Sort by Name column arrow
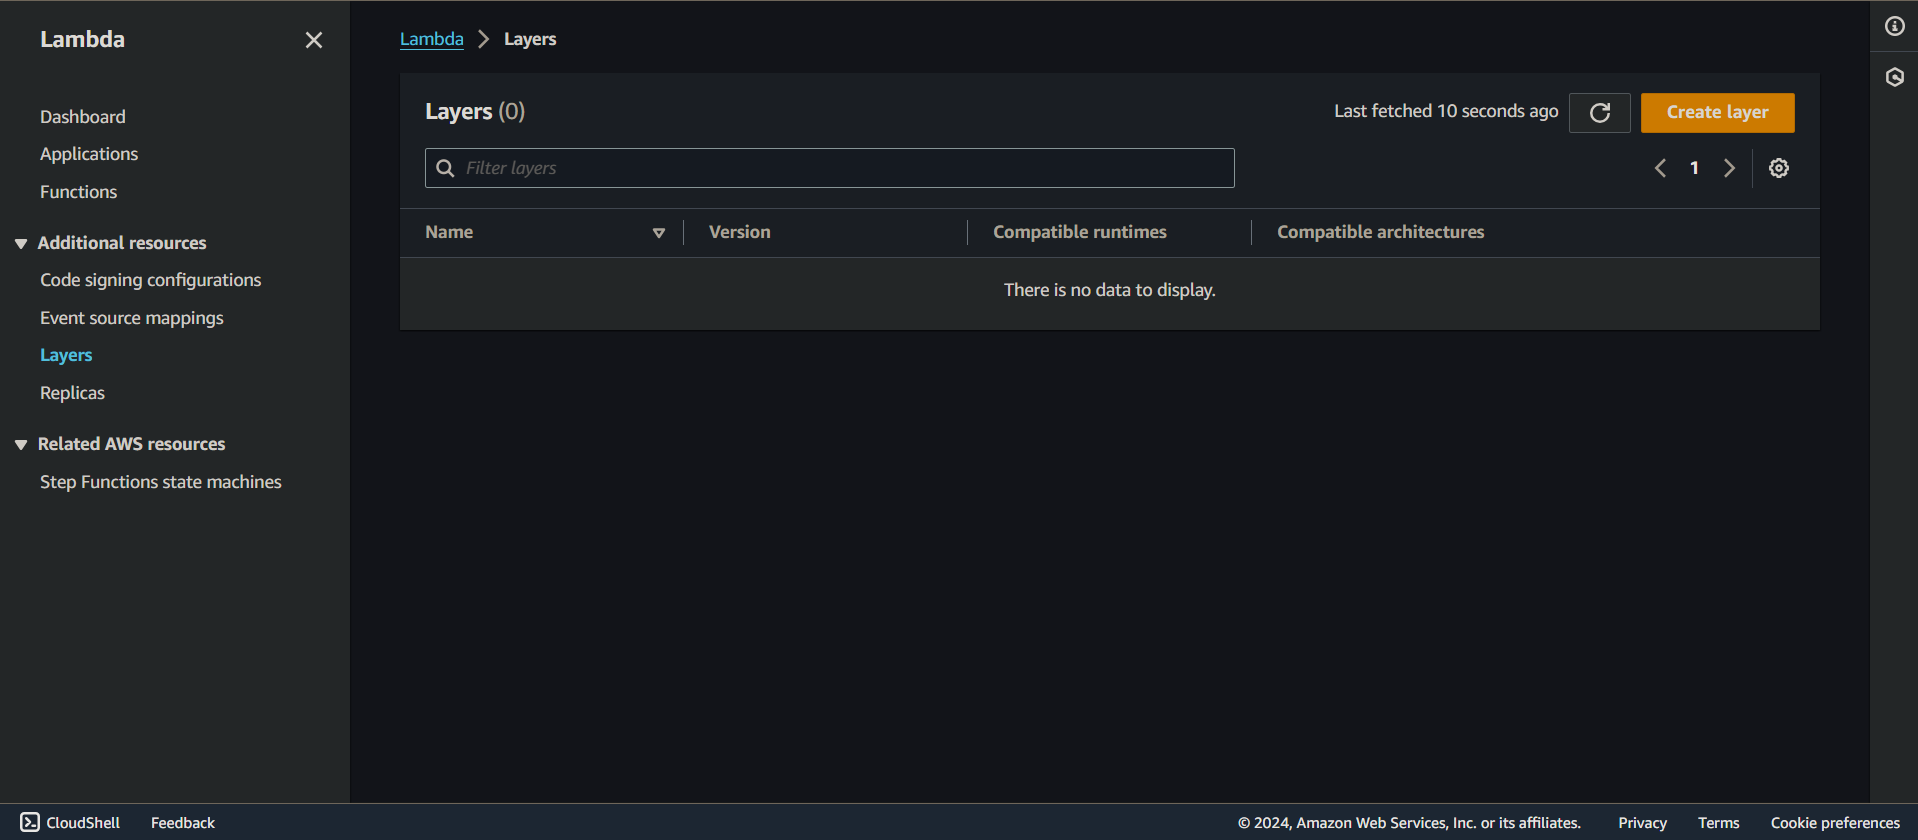 659,233
